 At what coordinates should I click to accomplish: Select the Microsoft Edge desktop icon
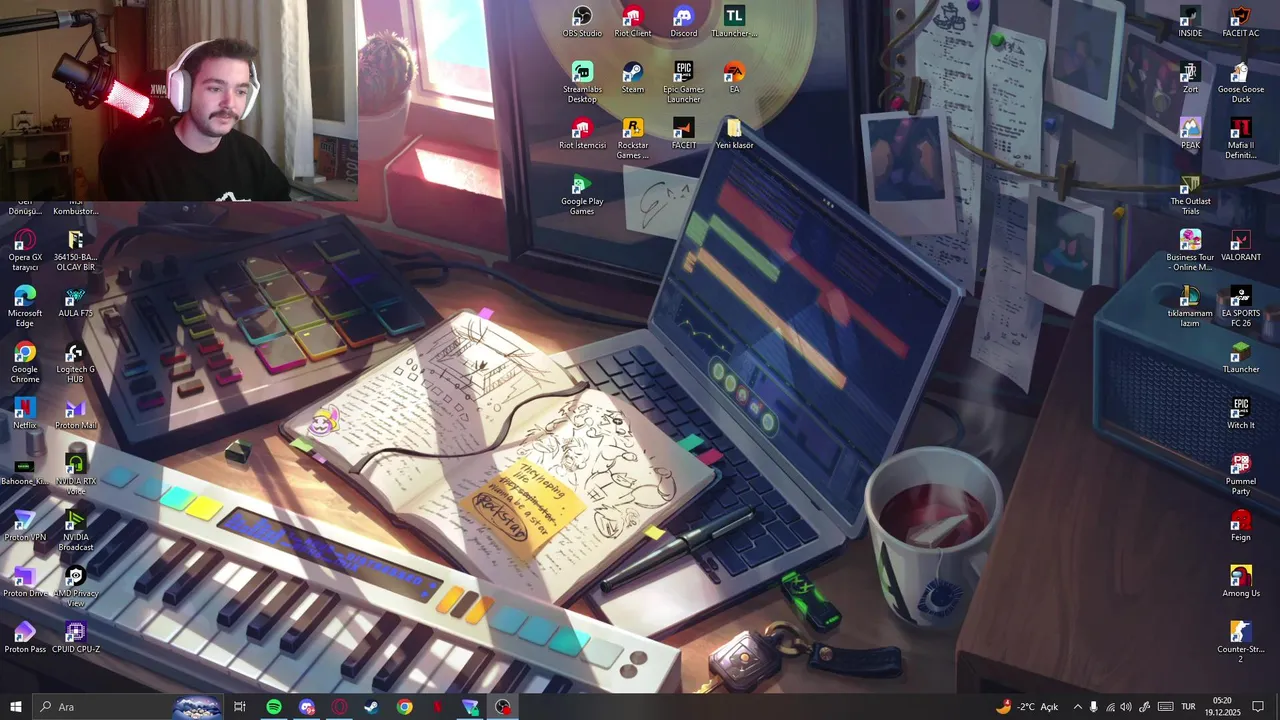coord(25,307)
